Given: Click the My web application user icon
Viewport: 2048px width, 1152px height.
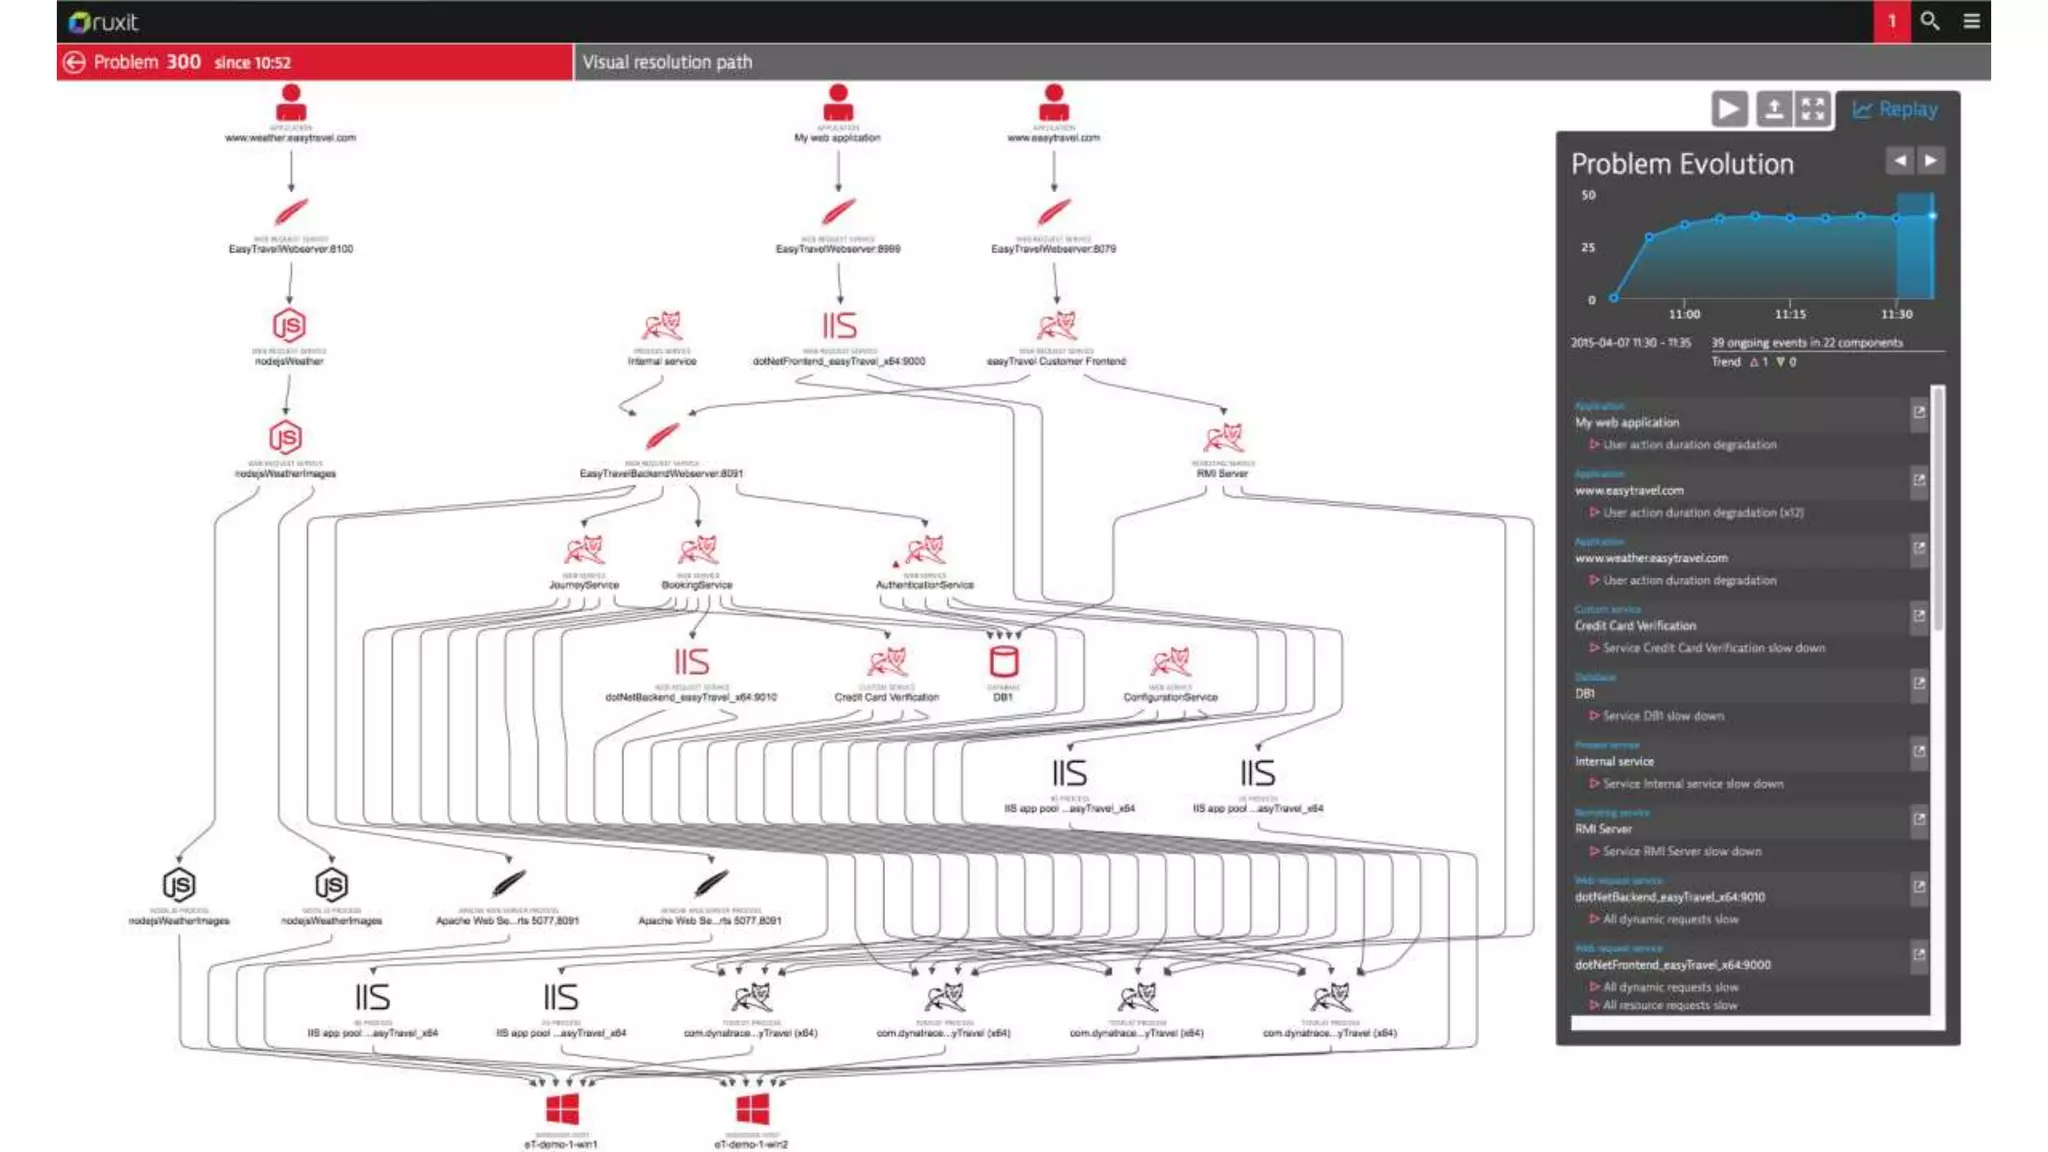Looking at the screenshot, I should 838,103.
